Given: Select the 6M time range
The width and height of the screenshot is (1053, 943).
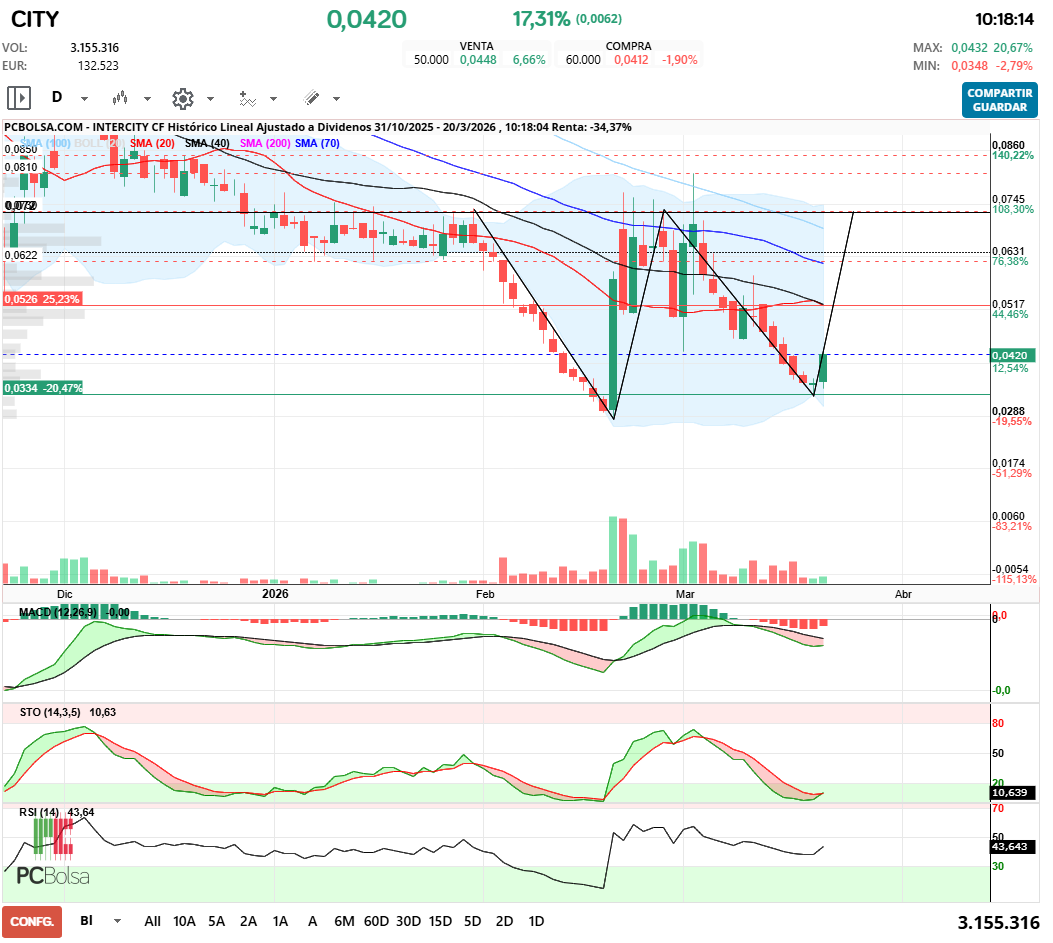Looking at the screenshot, I should (344, 921).
